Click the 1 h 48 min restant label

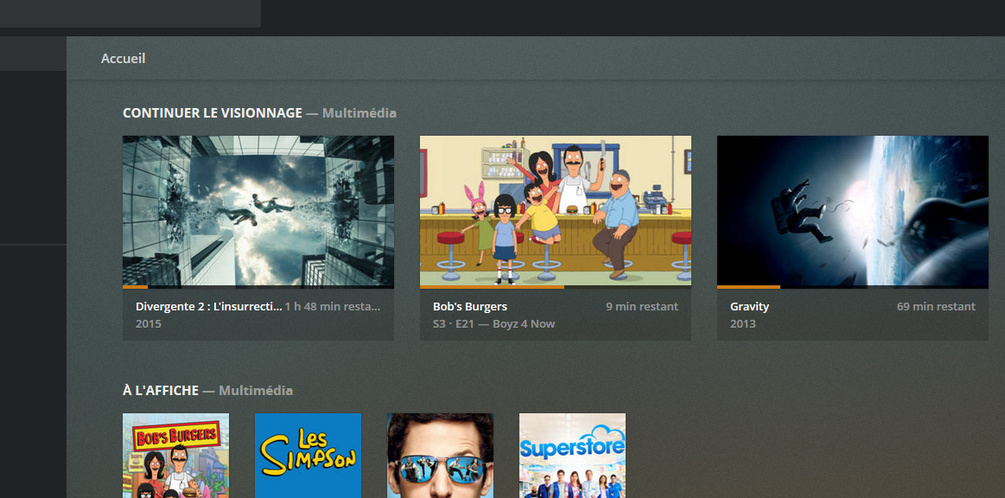[333, 306]
